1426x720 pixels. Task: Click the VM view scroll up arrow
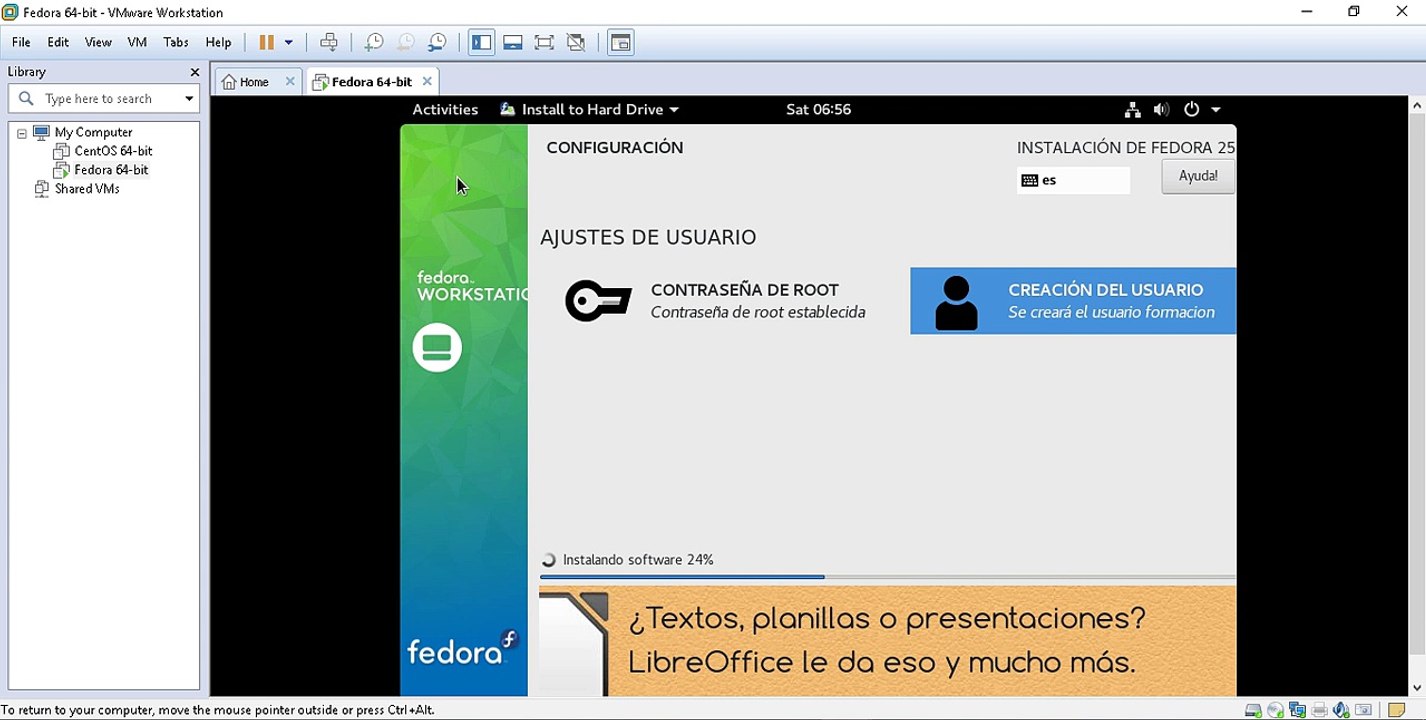pyautogui.click(x=1417, y=105)
